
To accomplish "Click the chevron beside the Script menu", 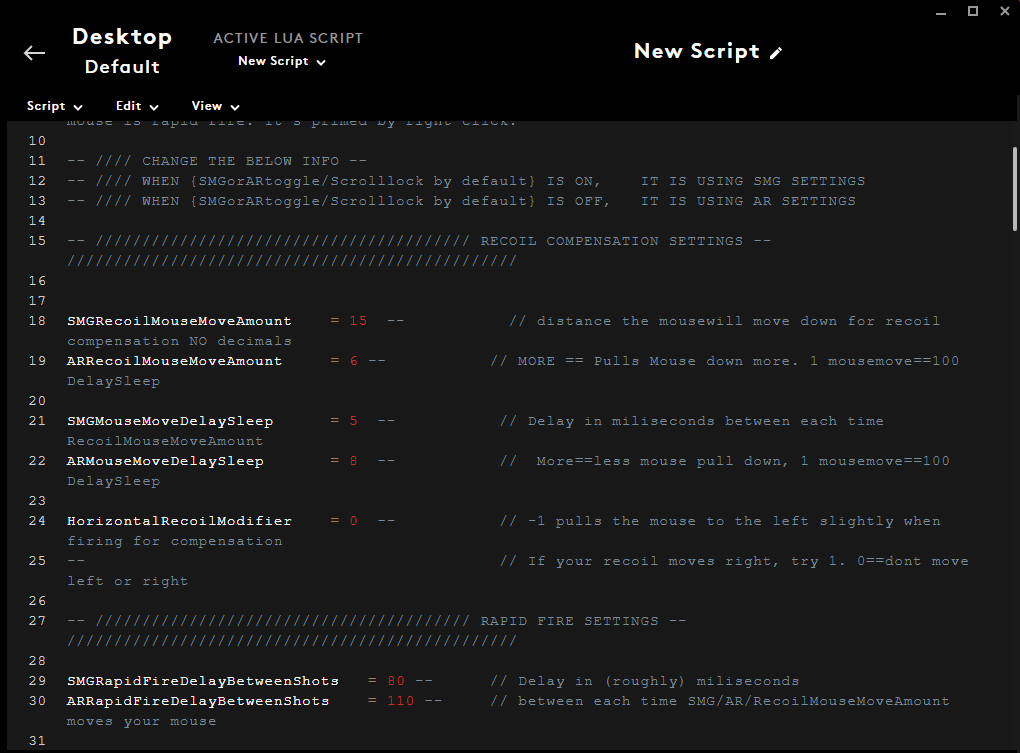I will [78, 107].
